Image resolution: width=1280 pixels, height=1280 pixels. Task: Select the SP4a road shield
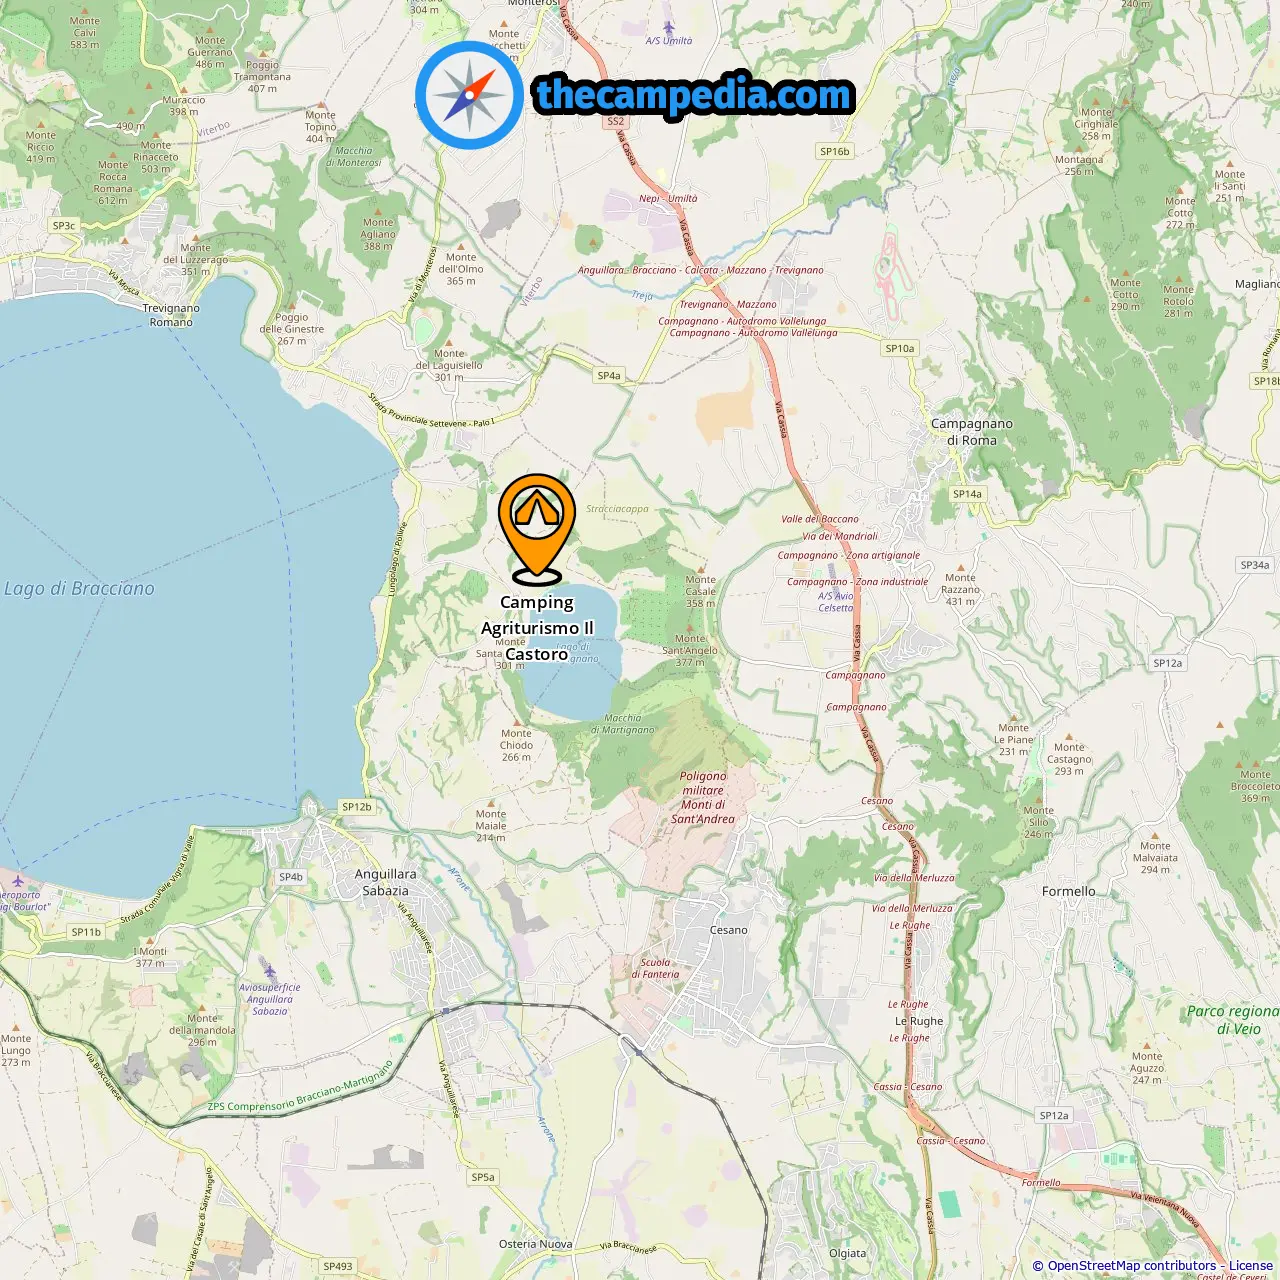(609, 376)
